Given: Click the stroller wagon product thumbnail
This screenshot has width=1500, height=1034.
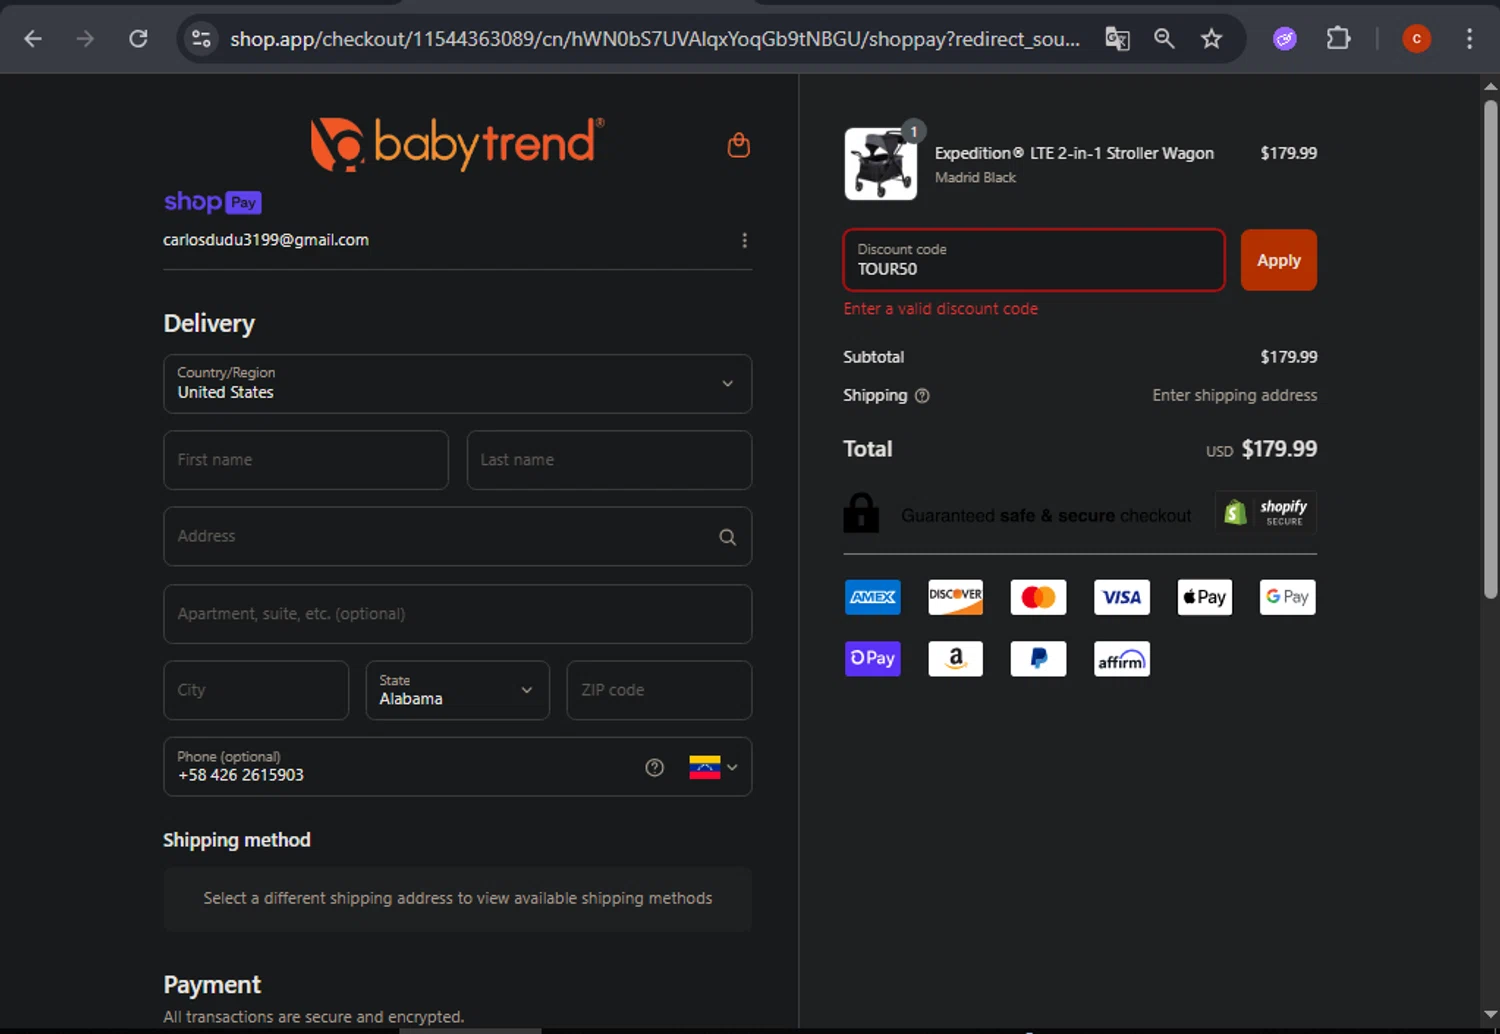Looking at the screenshot, I should [x=880, y=164].
